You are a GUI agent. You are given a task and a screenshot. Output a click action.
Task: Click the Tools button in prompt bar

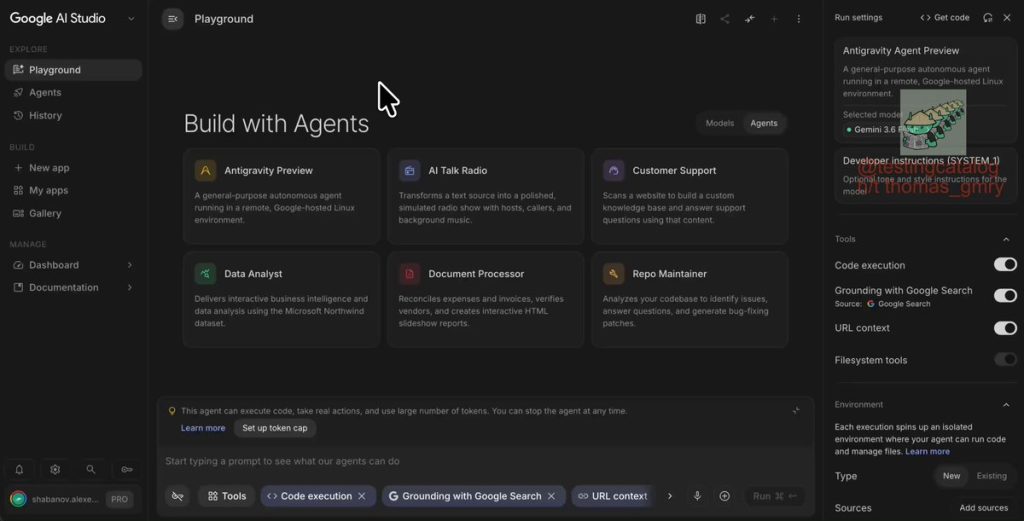point(227,496)
